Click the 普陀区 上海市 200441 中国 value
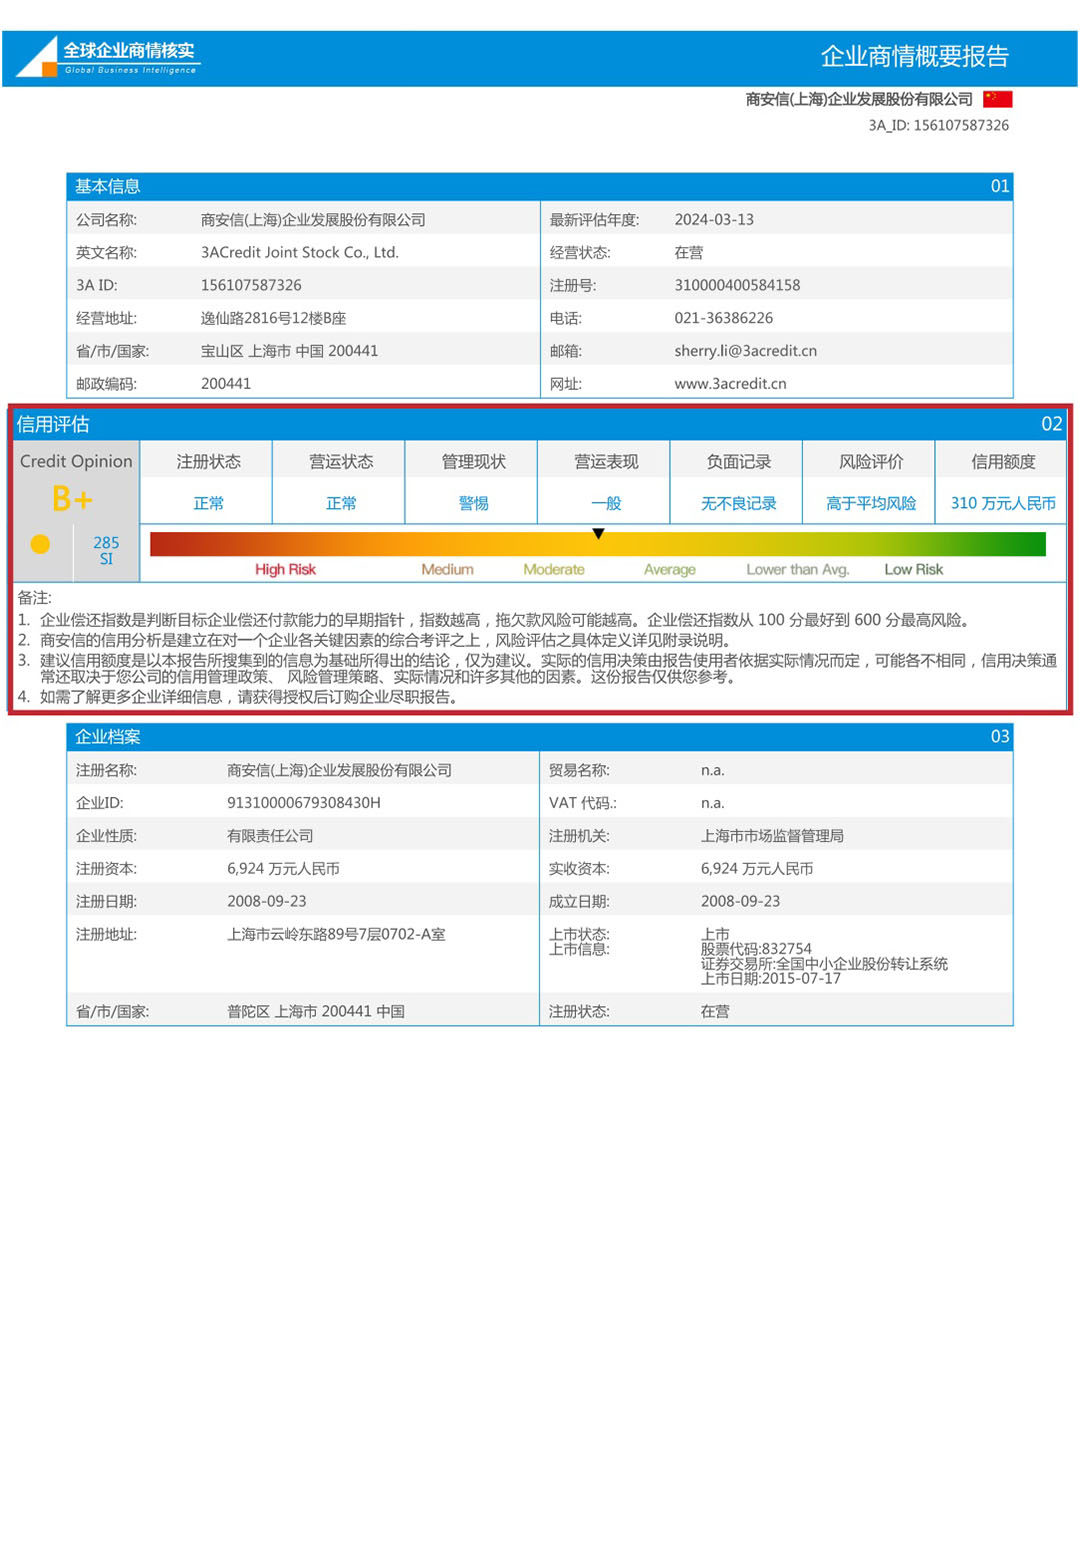Image resolution: width=1080 pixels, height=1554 pixels. tap(316, 1012)
